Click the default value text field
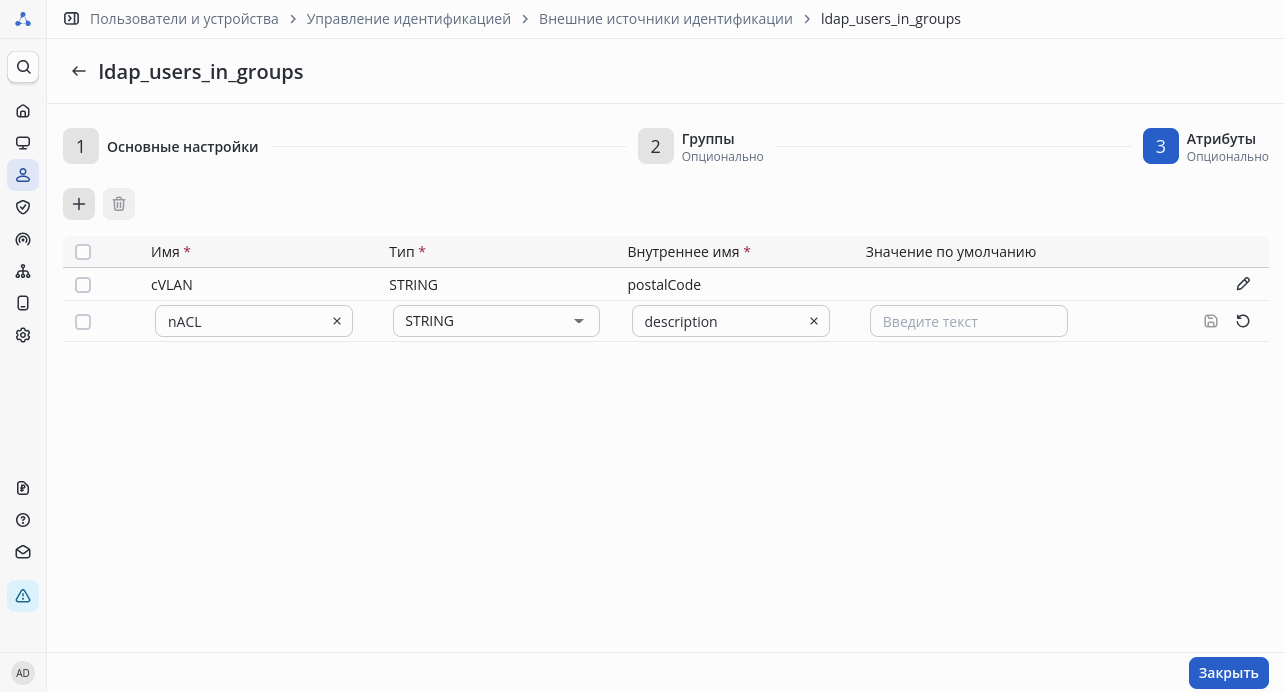Screen dimensions: 1284x692 [x=968, y=321]
